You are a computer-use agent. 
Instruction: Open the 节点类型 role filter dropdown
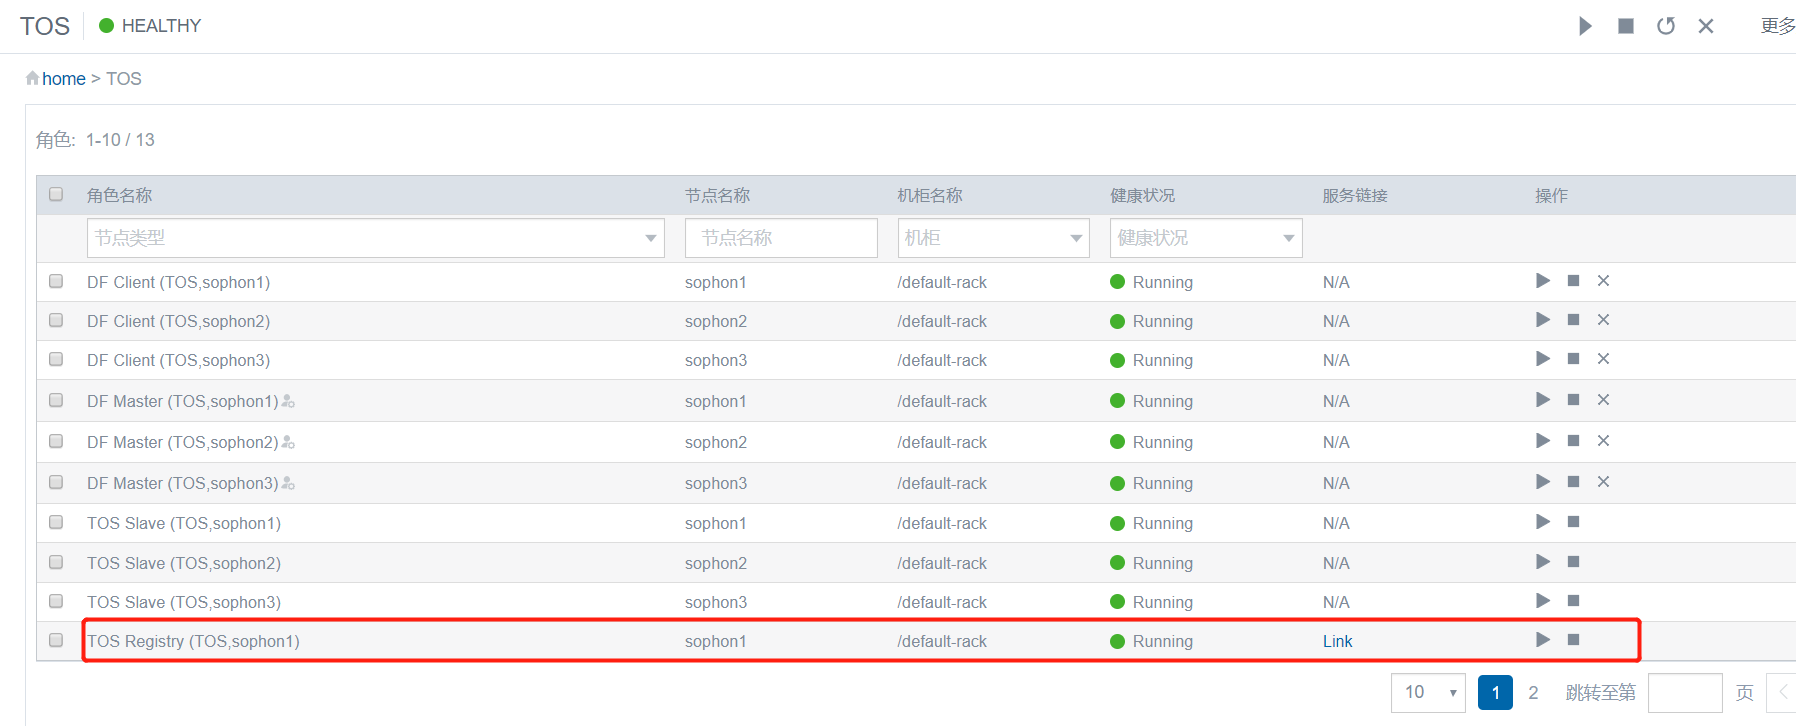click(375, 238)
